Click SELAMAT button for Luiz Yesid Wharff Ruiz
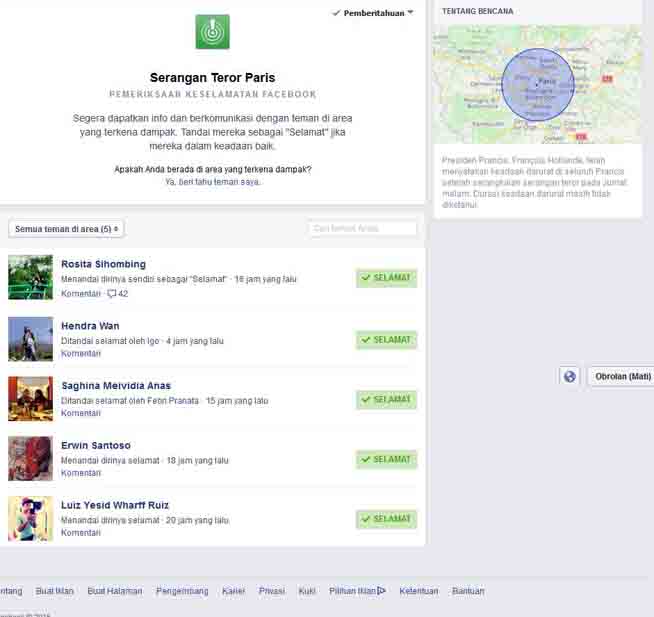This screenshot has width=654, height=617. 386,519
